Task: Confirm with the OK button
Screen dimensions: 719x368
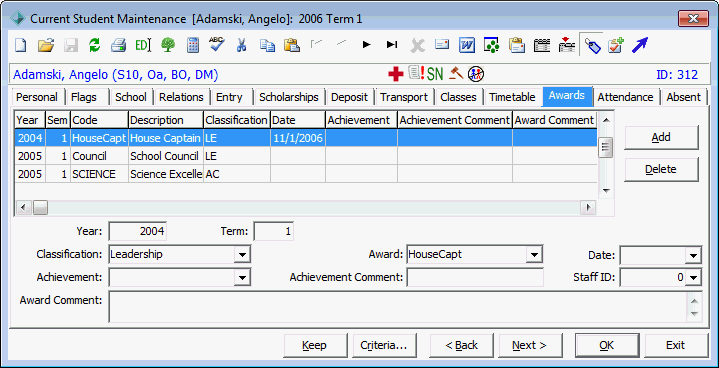Action: click(x=607, y=346)
